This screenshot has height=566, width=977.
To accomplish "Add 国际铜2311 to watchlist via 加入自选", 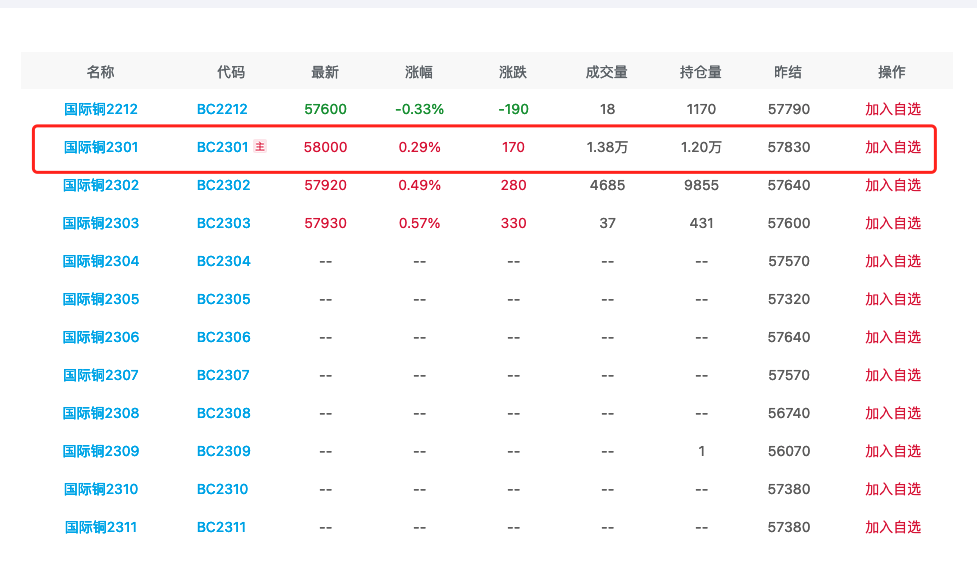I will 893,527.
